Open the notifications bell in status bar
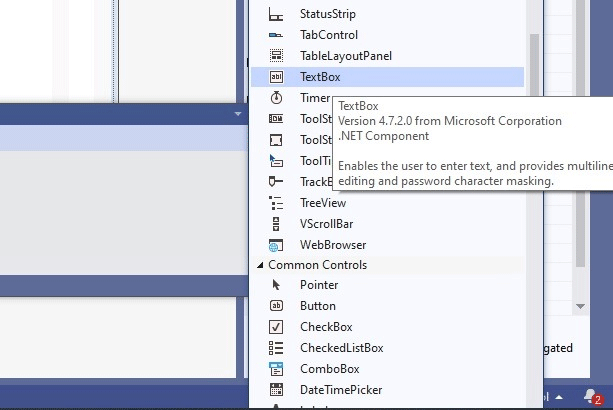The height and width of the screenshot is (410, 613). tap(592, 396)
